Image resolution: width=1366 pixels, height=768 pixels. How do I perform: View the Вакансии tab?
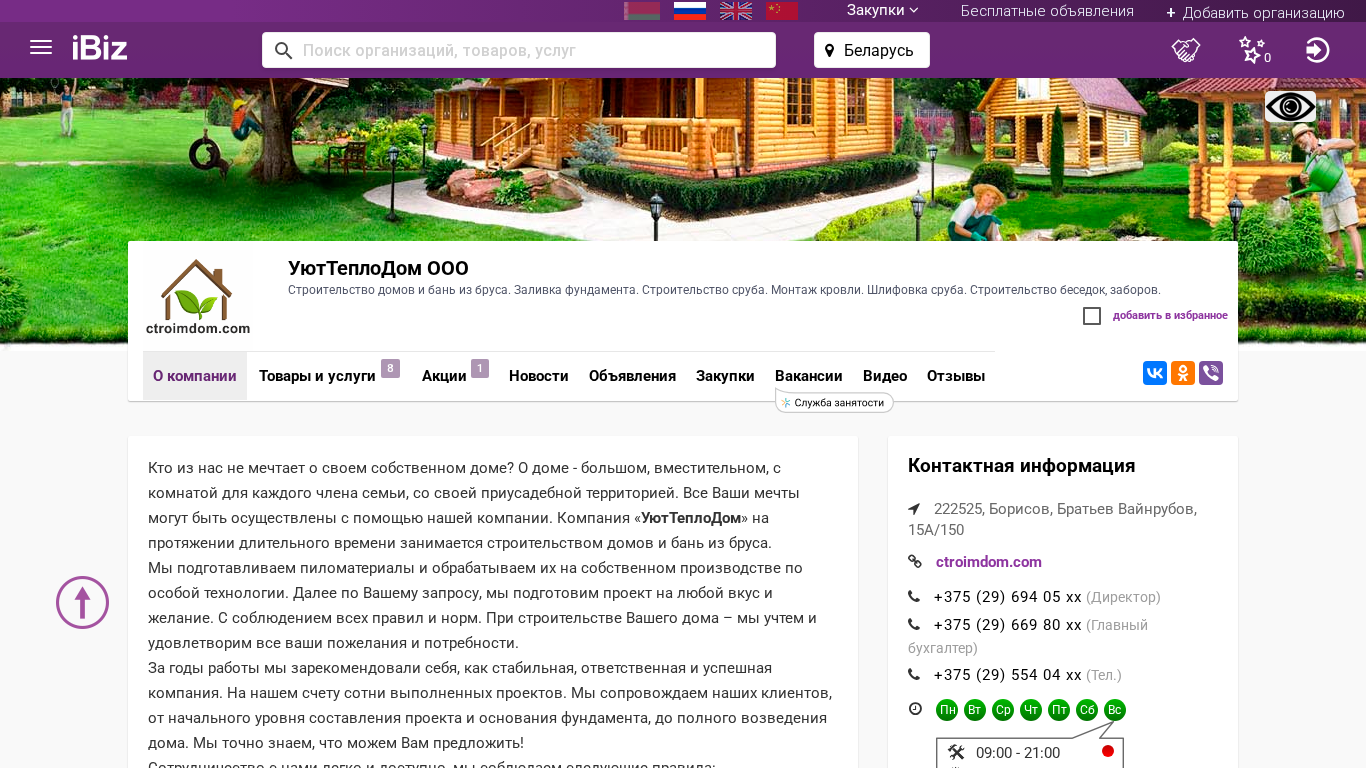809,376
